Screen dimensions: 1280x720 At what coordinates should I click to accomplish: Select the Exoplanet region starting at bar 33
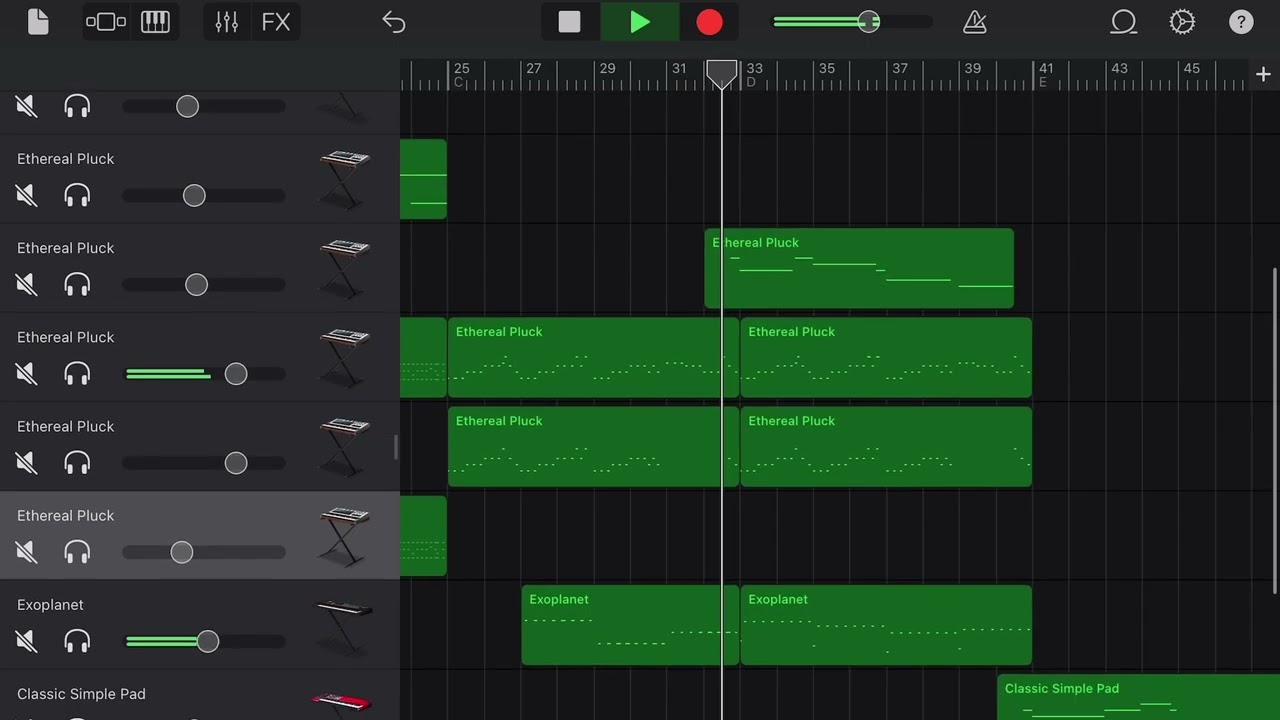(886, 625)
